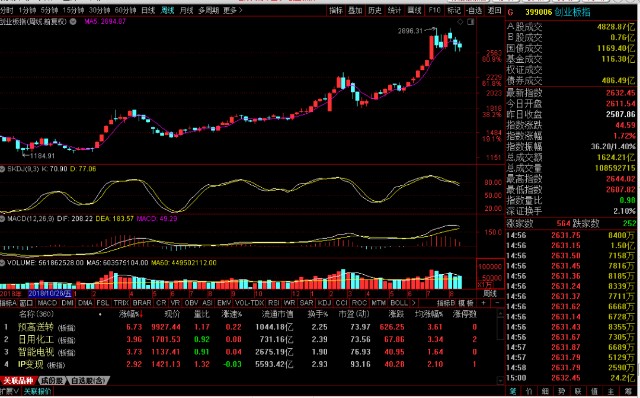Click the VOLUME indicator settings circle icon
The image size is (640, 398).
coord(2,263)
